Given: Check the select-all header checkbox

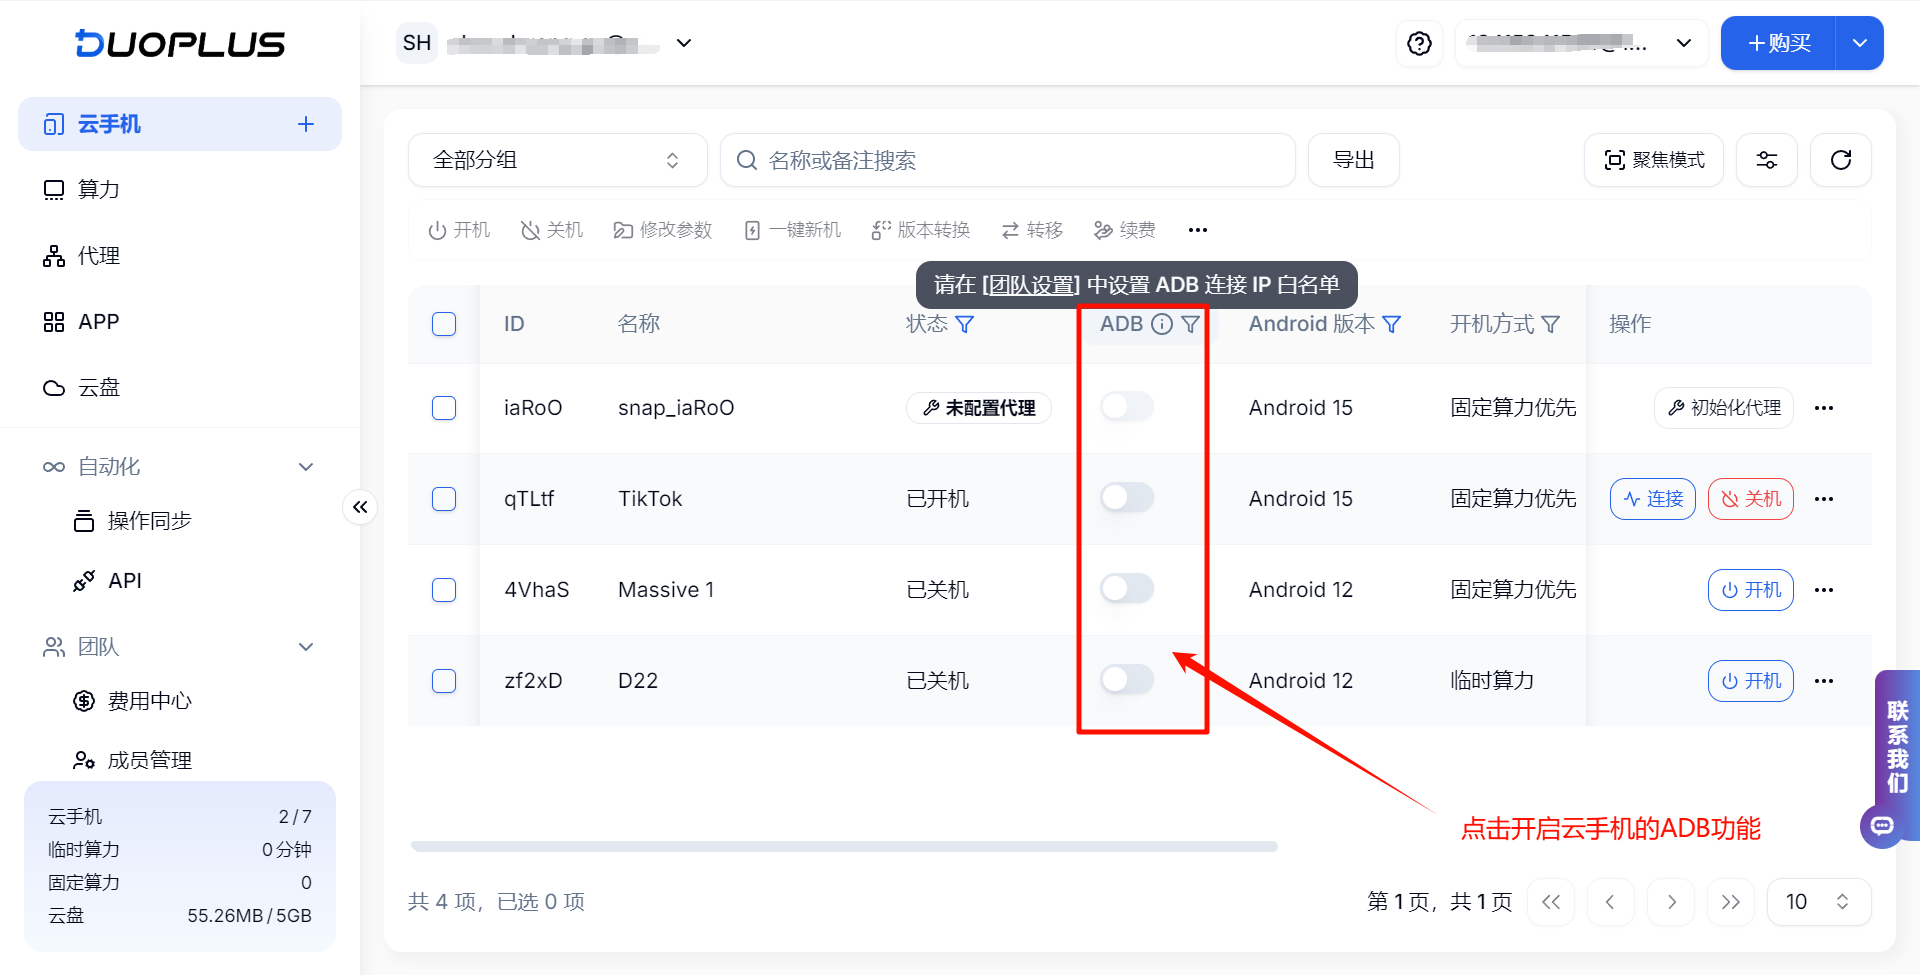Looking at the screenshot, I should click(444, 324).
